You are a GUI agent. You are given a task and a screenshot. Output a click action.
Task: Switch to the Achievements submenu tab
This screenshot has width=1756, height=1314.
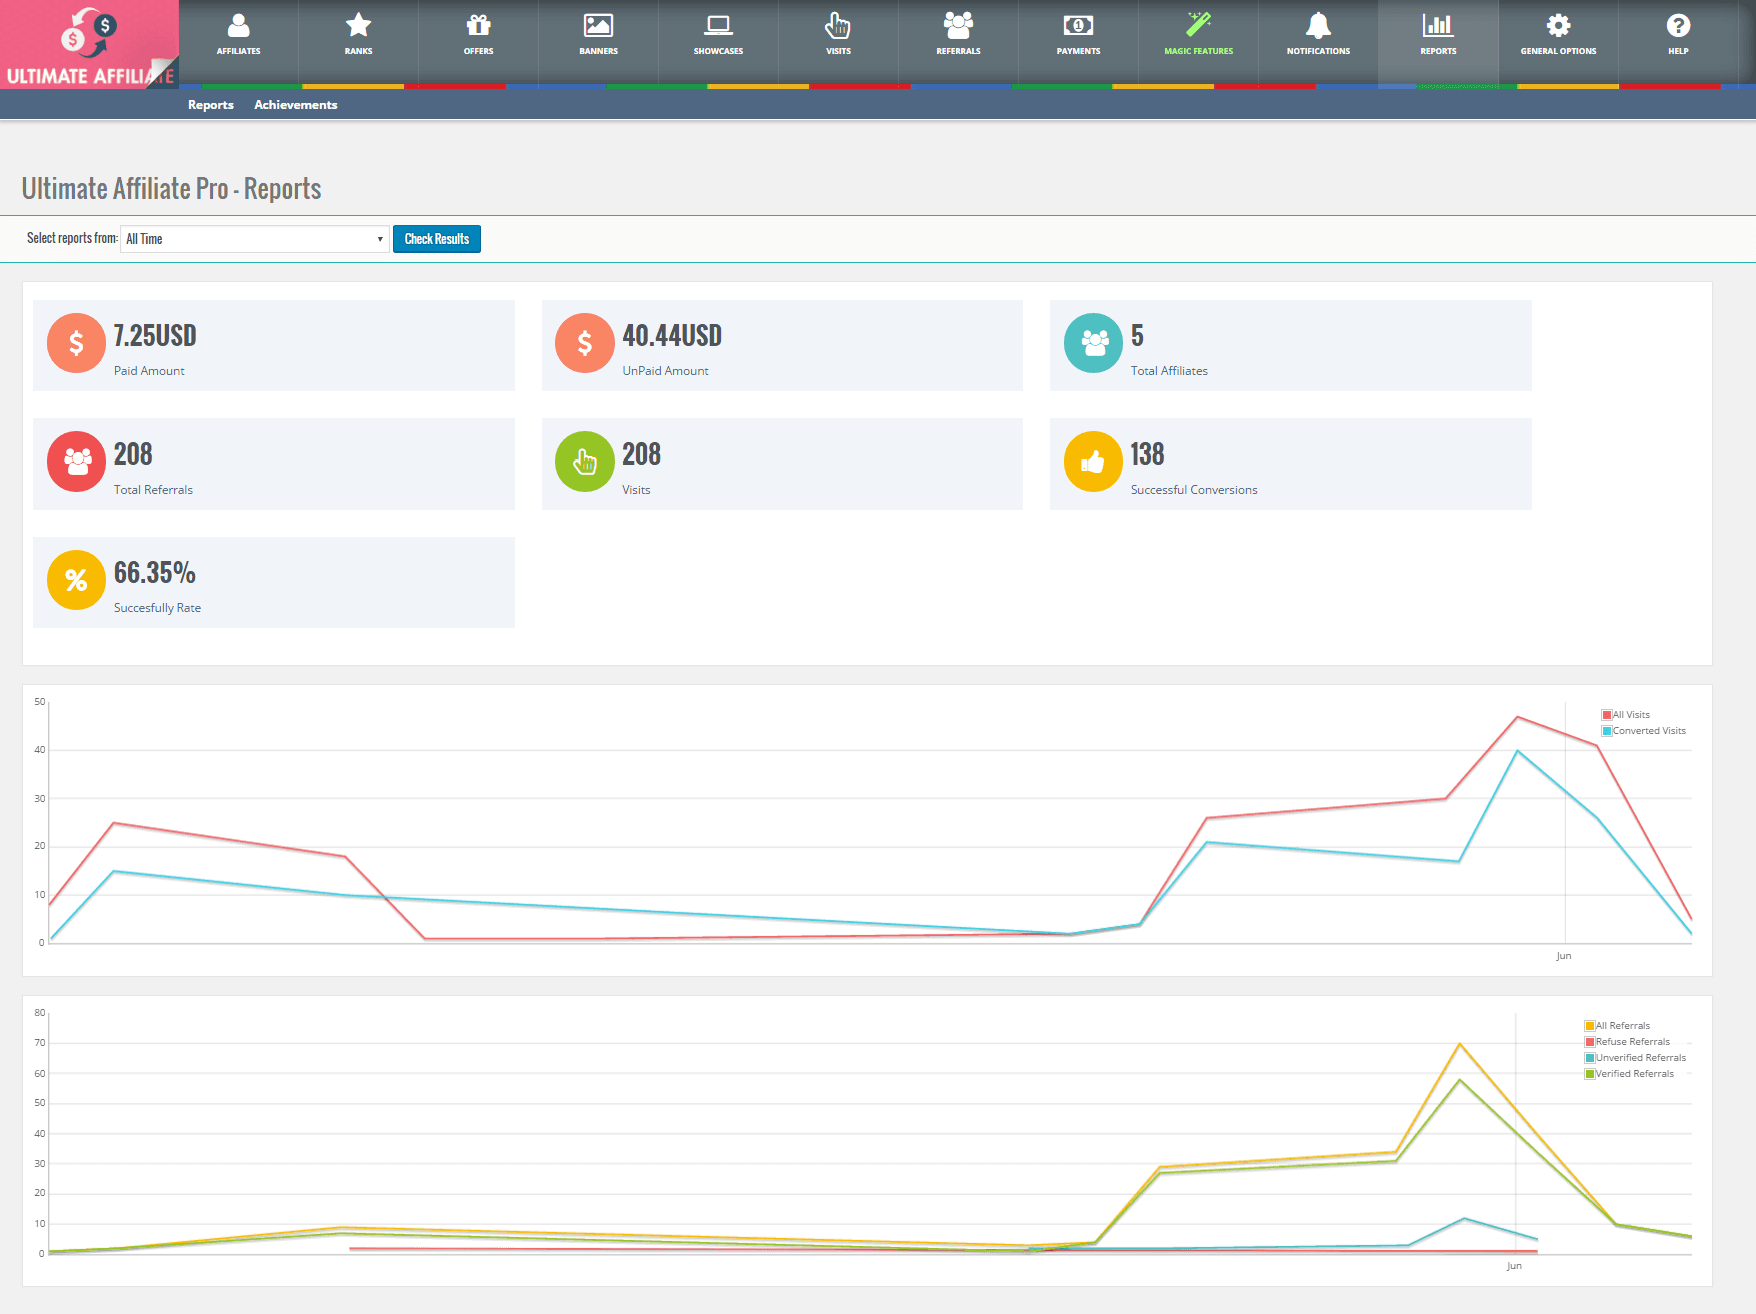(x=295, y=105)
